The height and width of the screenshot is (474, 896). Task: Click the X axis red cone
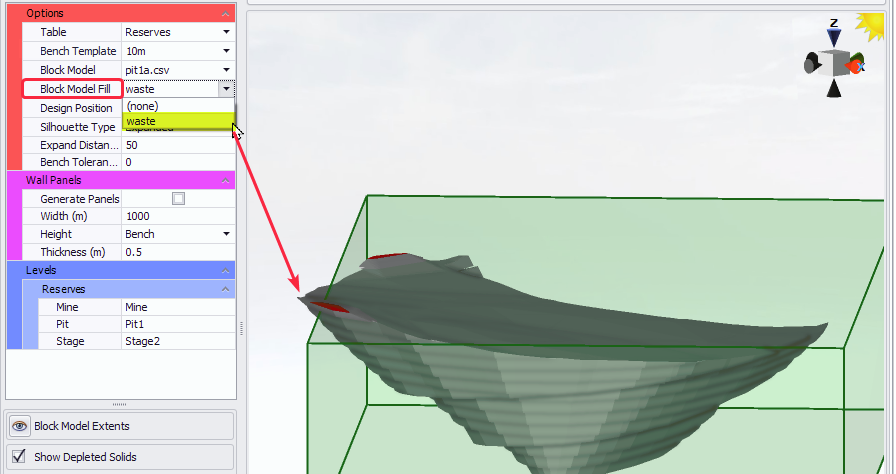point(856,66)
